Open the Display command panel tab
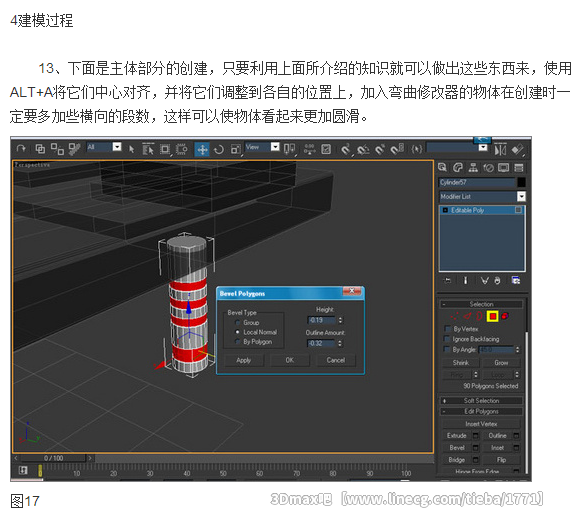This screenshot has width=583, height=518. pyautogui.click(x=503, y=168)
